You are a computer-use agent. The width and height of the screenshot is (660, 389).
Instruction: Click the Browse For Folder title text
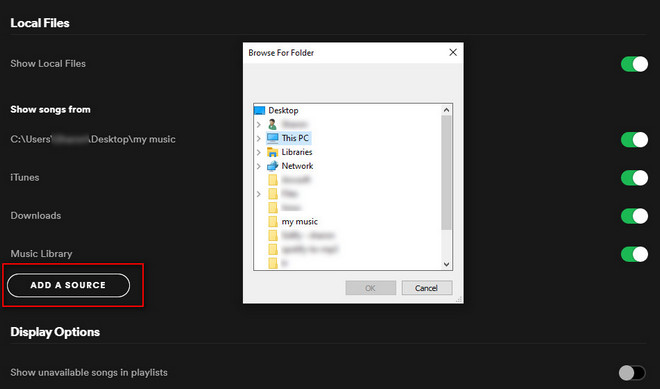click(x=281, y=53)
